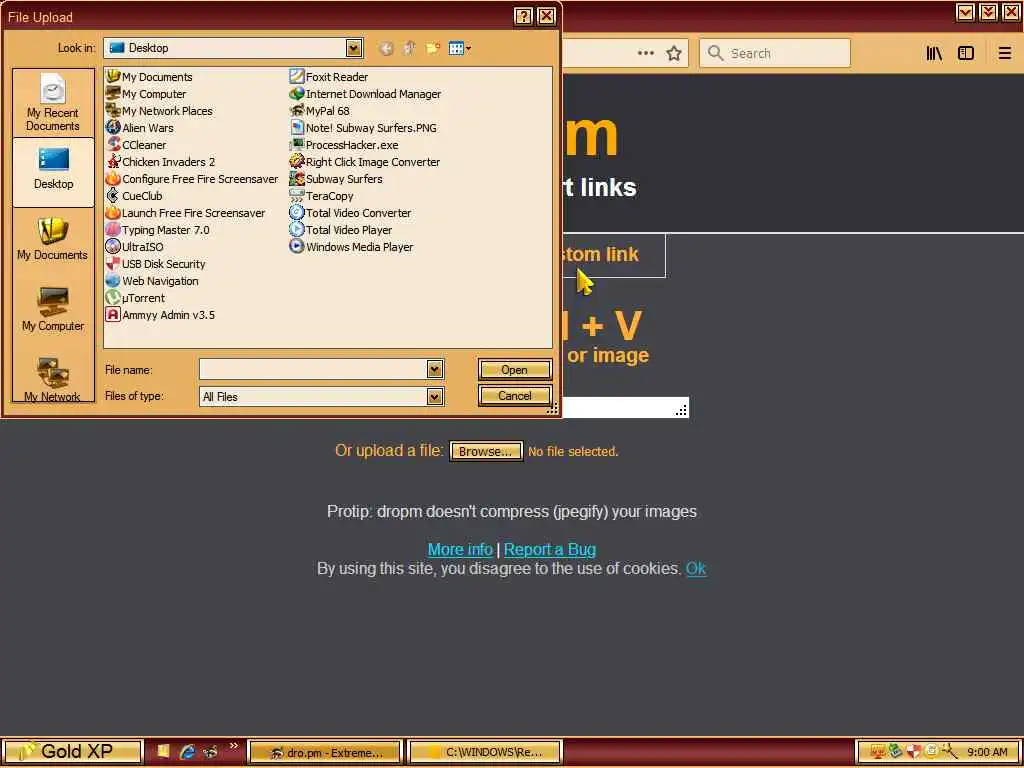Select the Windows Media Player shortcut
The image size is (1024, 768).
[351, 247]
